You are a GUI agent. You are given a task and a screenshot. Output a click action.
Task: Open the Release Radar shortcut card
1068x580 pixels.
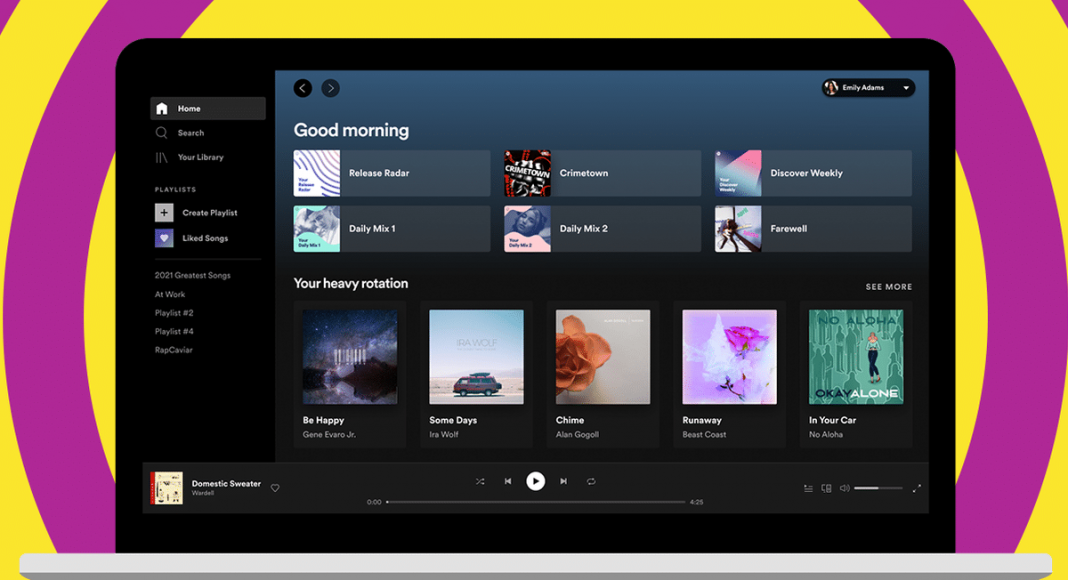(x=392, y=174)
